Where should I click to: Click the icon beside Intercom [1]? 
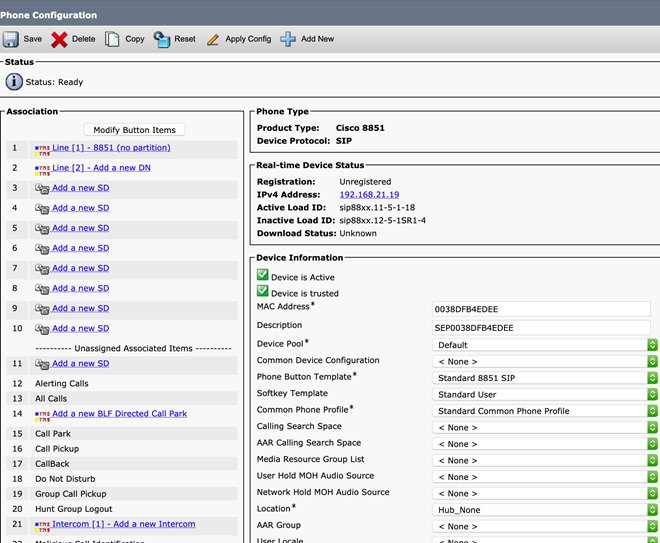point(42,527)
